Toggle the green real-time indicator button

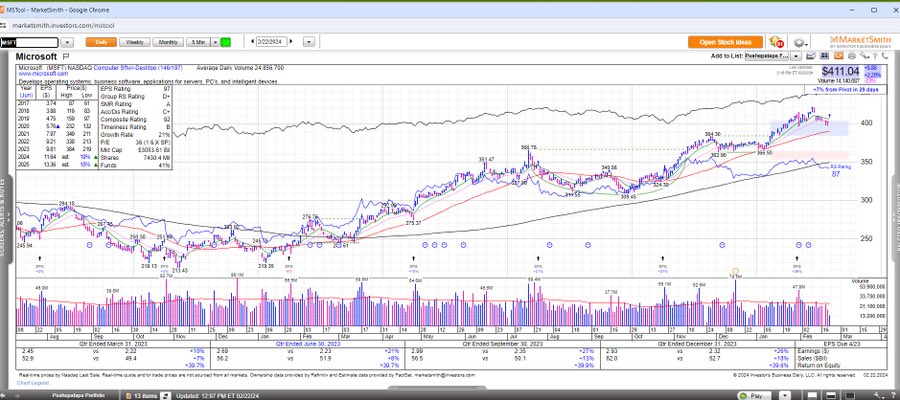(x=226, y=42)
